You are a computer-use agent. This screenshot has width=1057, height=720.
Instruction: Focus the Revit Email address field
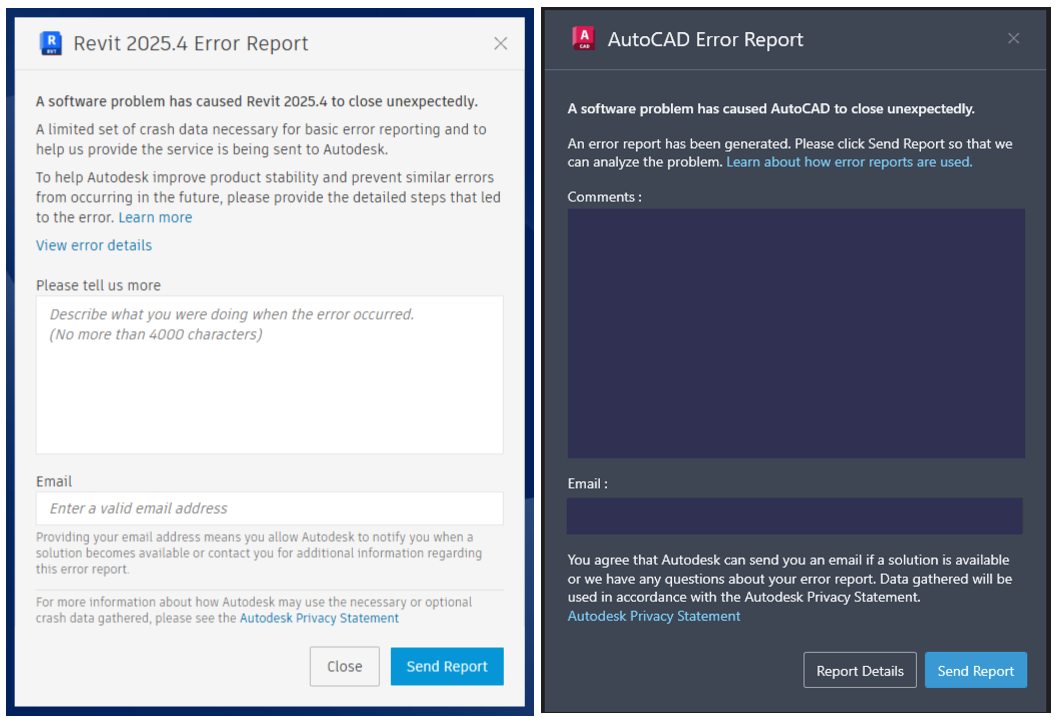click(270, 508)
